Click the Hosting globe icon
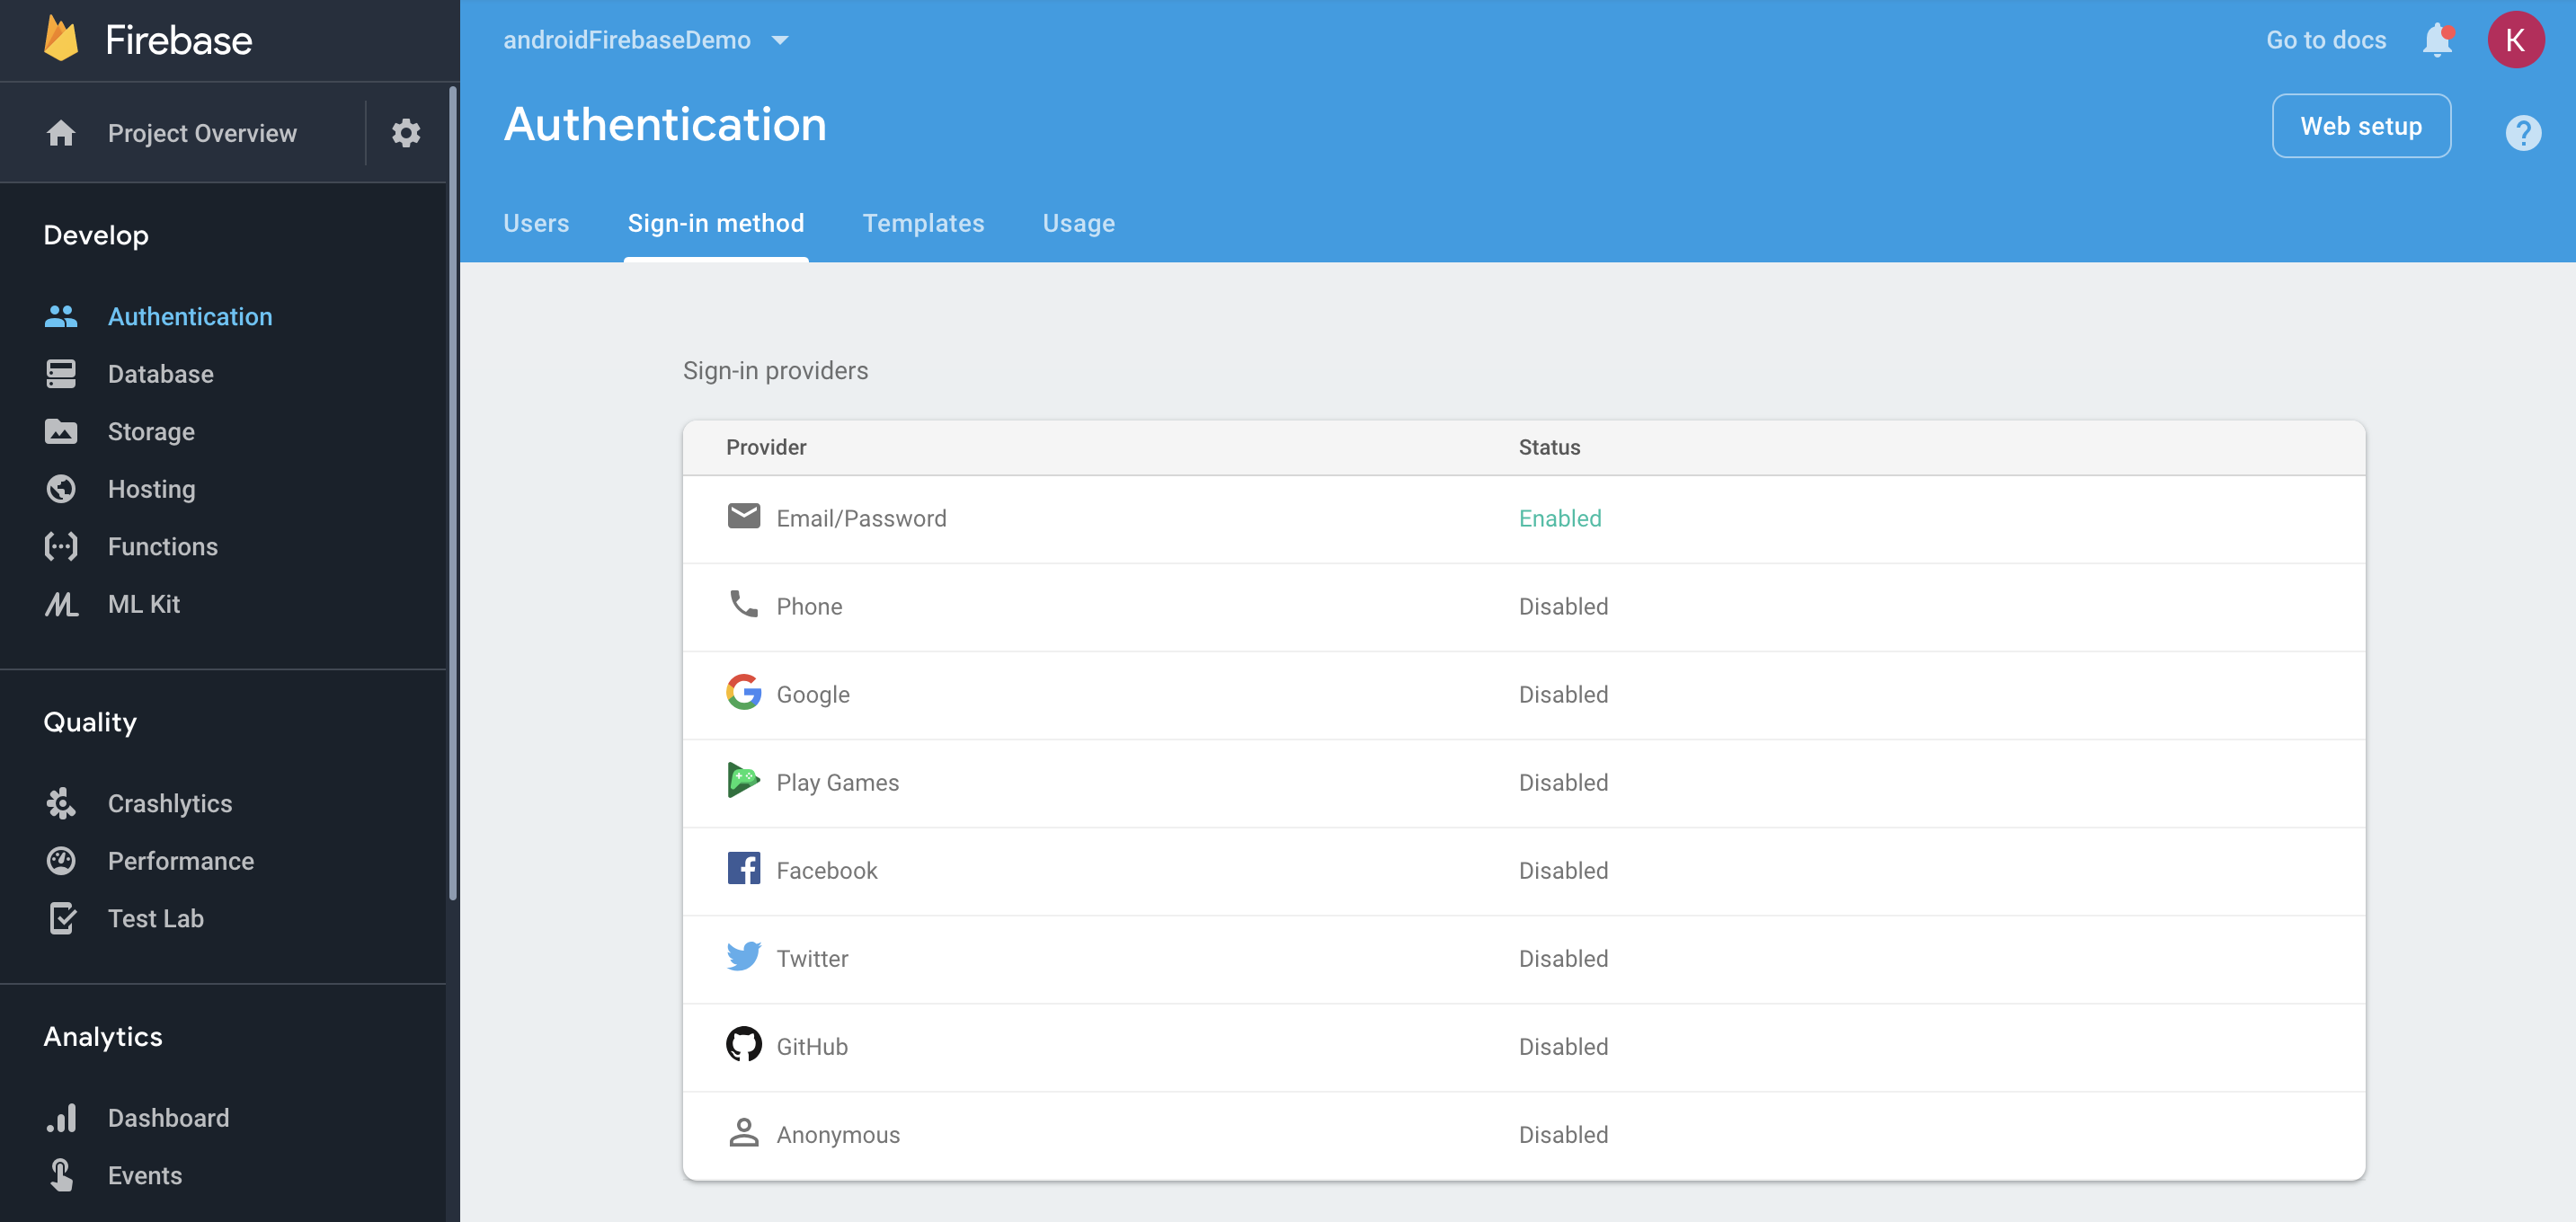This screenshot has width=2576, height=1222. click(x=61, y=489)
